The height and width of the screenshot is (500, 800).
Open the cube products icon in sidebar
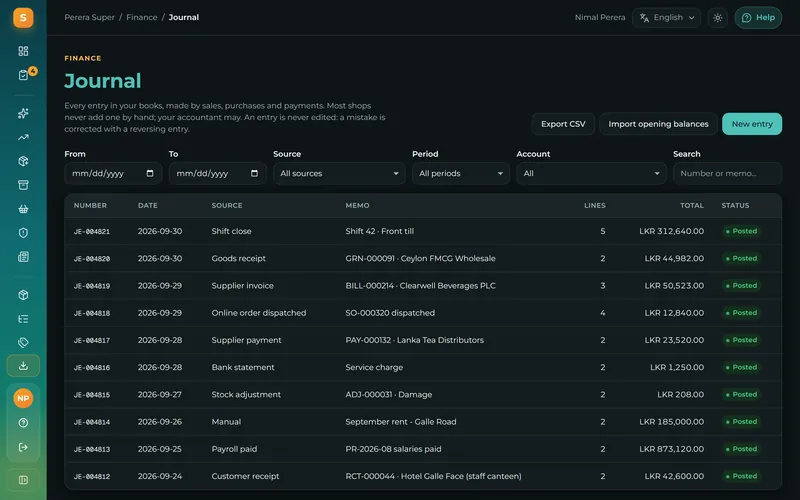click(x=23, y=295)
